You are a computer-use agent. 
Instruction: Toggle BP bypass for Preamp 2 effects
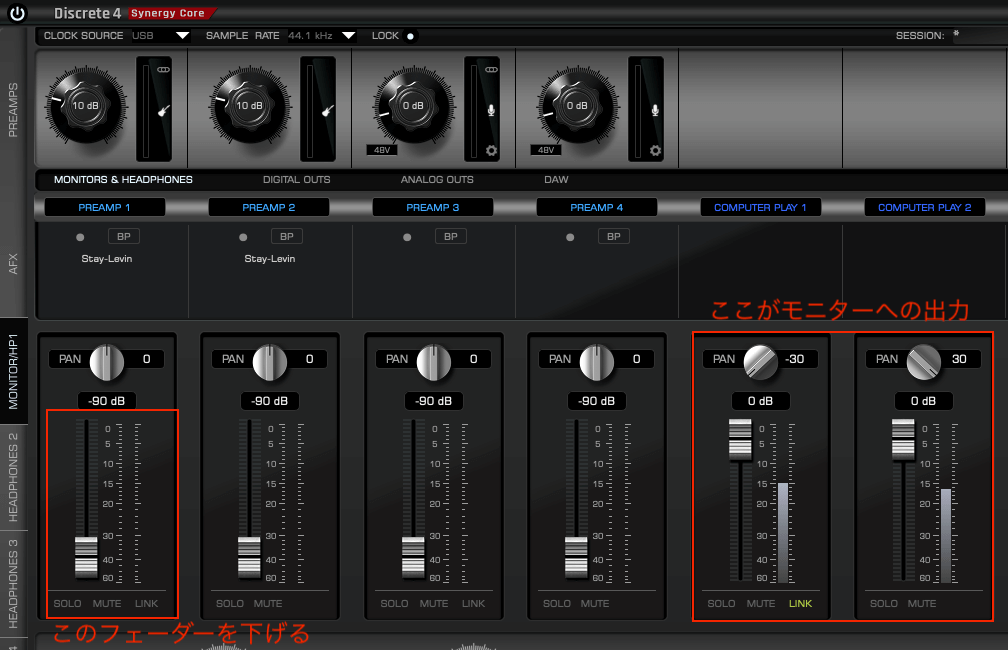[287, 237]
